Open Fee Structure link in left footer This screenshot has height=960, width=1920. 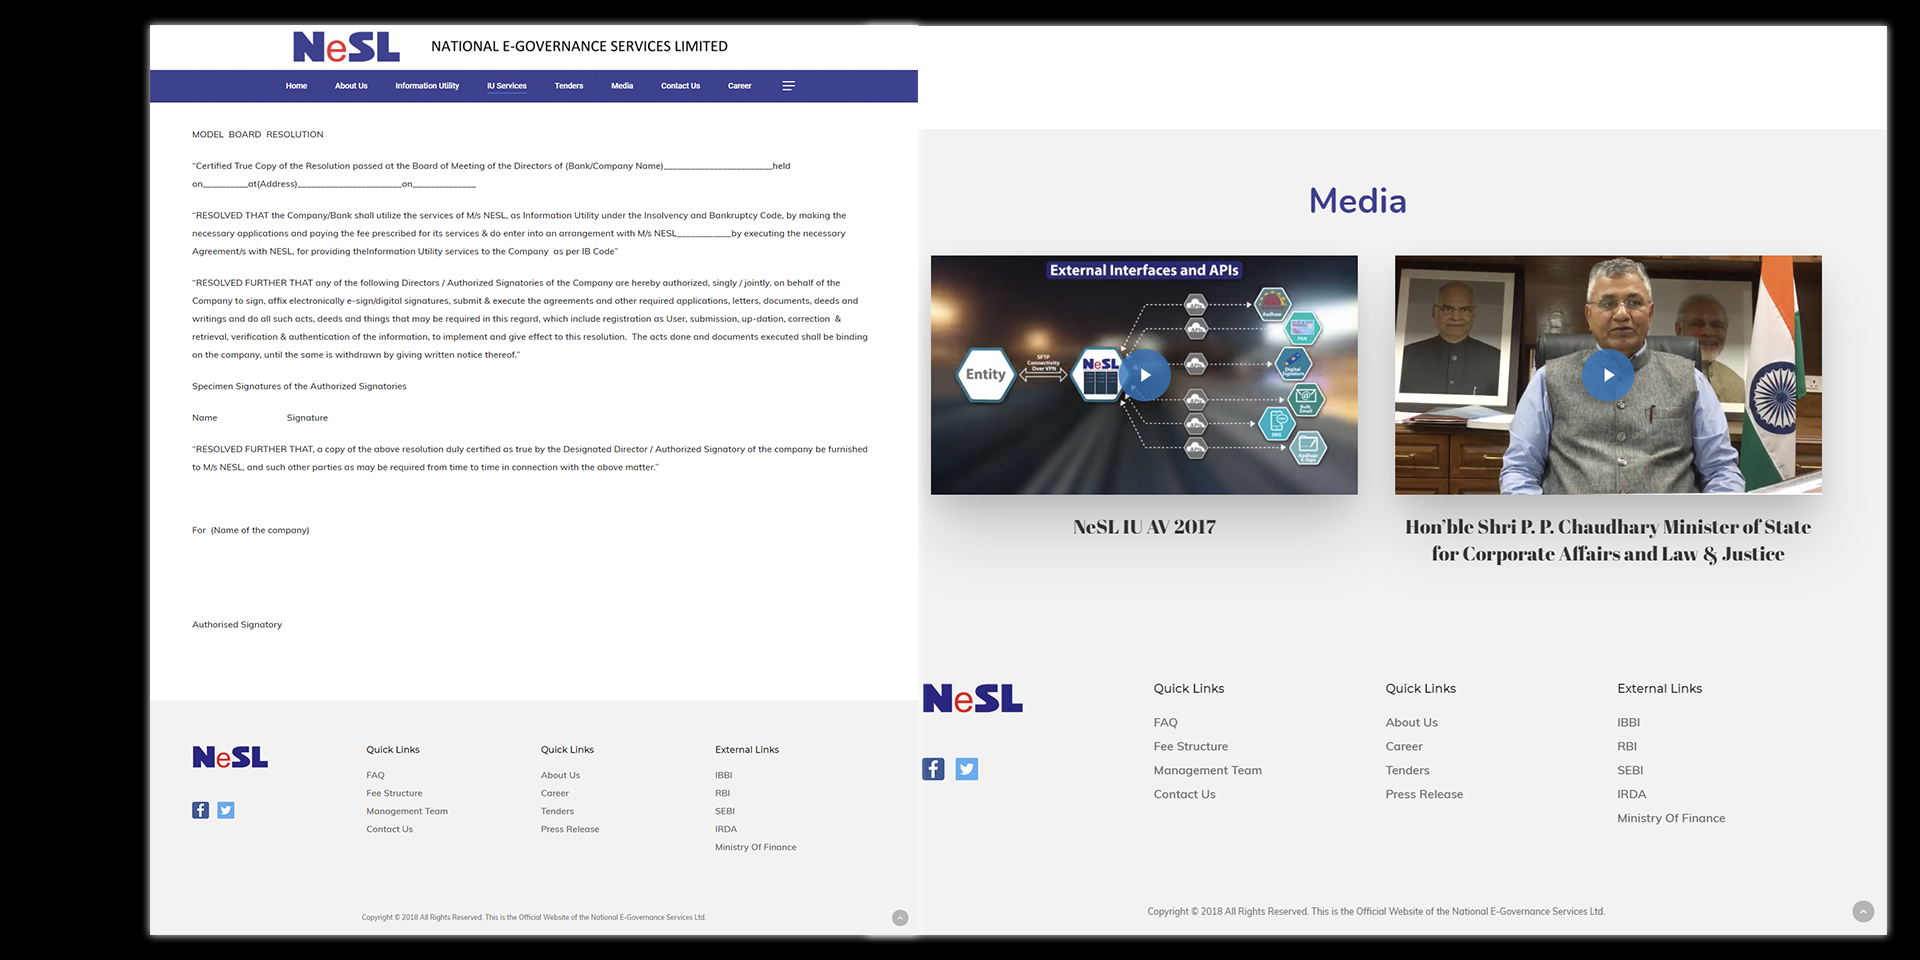pyautogui.click(x=394, y=793)
